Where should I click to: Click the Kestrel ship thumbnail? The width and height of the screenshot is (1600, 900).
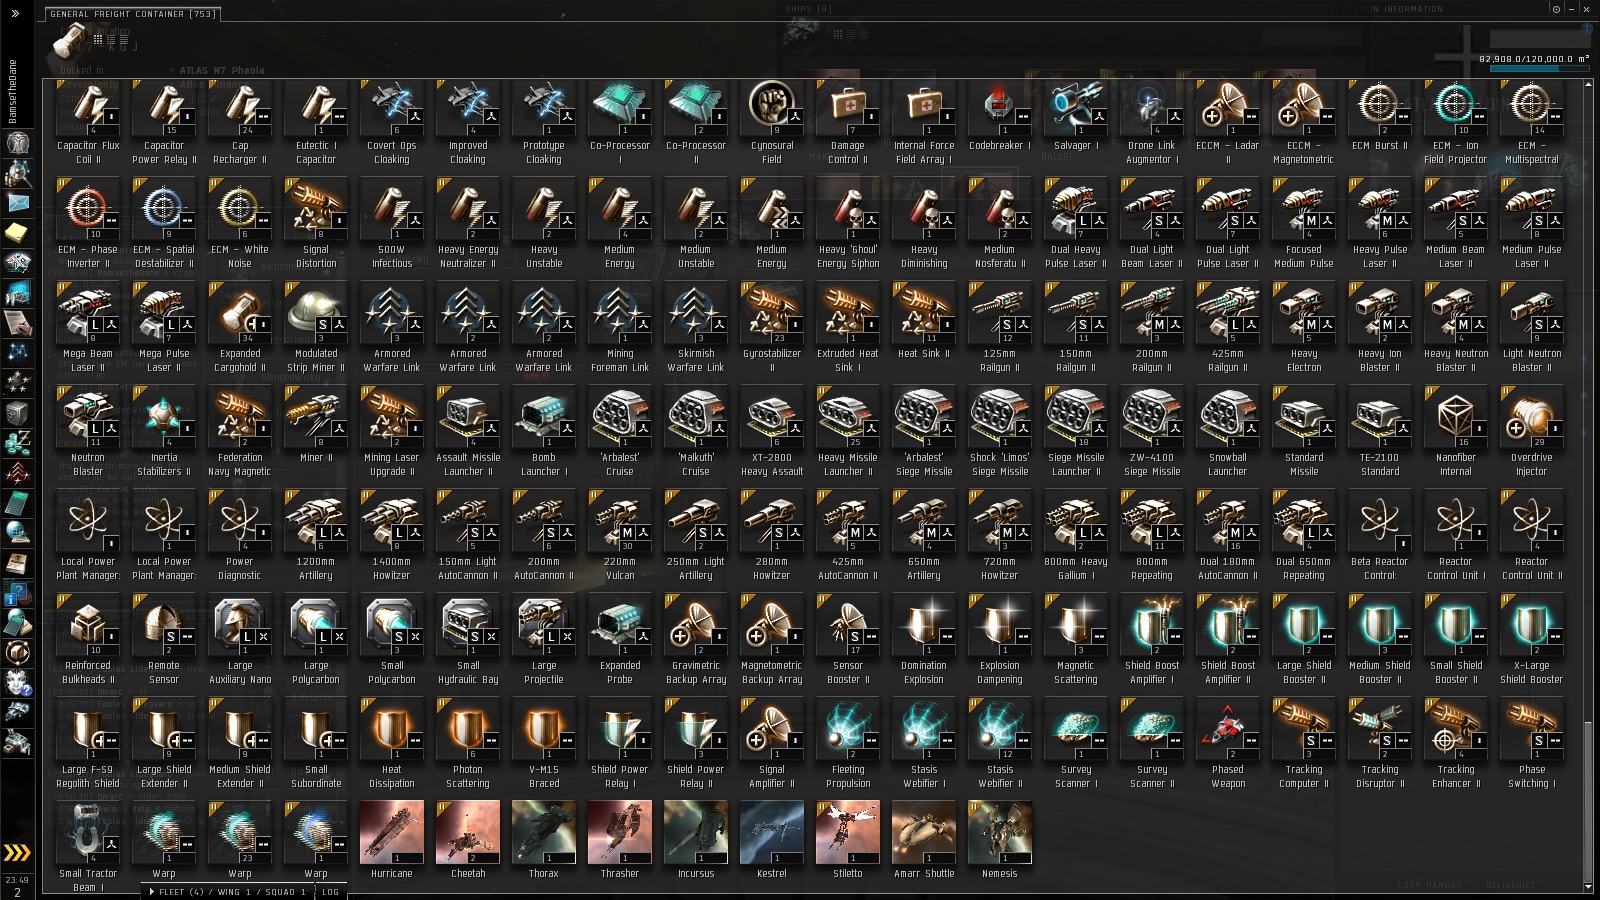[772, 832]
